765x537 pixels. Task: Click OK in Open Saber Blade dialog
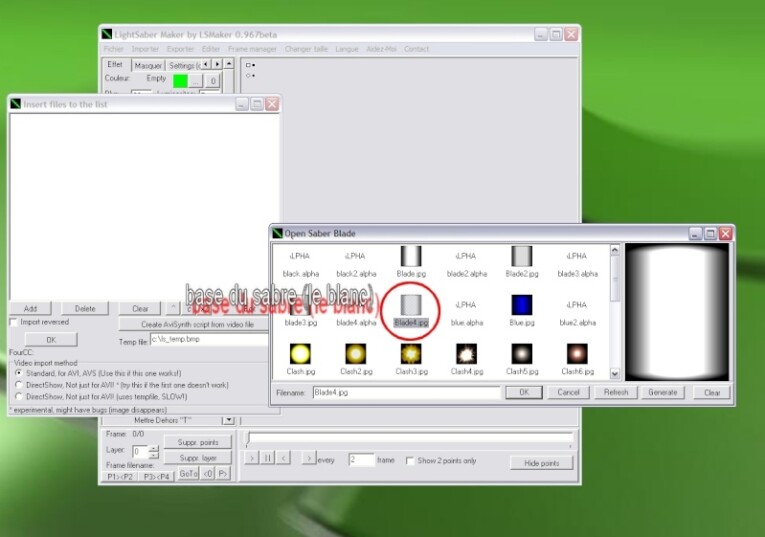click(x=523, y=392)
